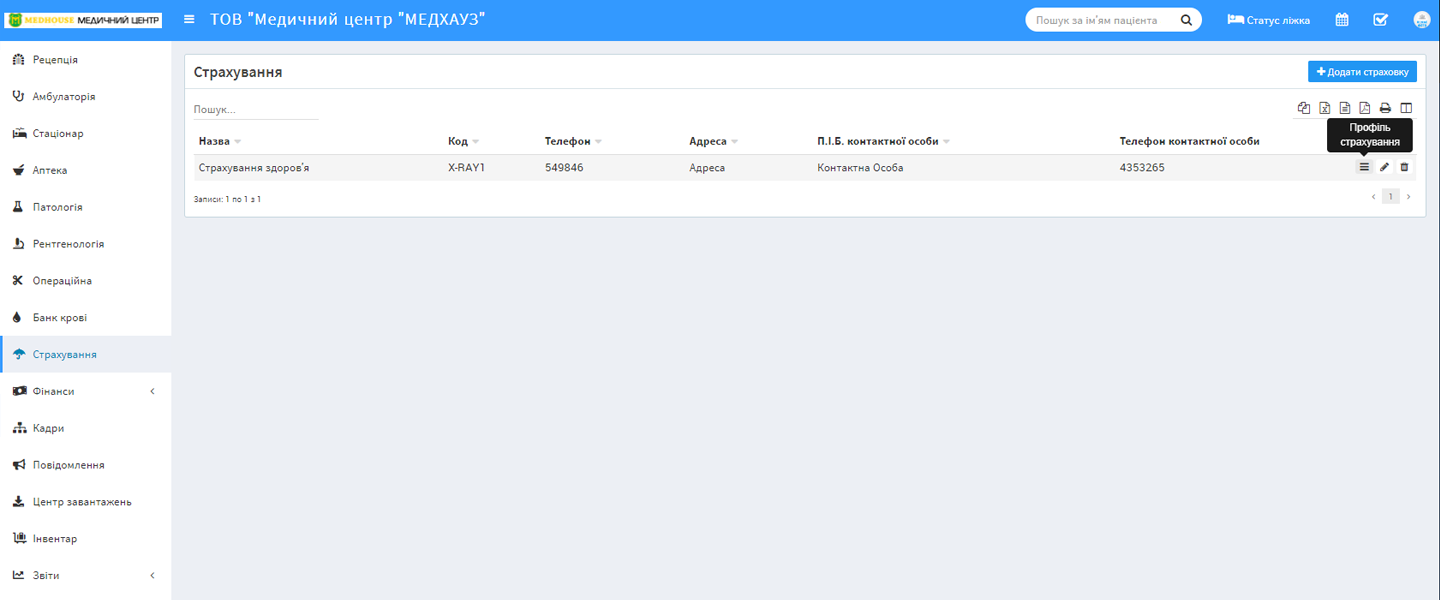The height and width of the screenshot is (600, 1440).
Task: Open Інвентар in the sidebar
Action: [x=86, y=539]
